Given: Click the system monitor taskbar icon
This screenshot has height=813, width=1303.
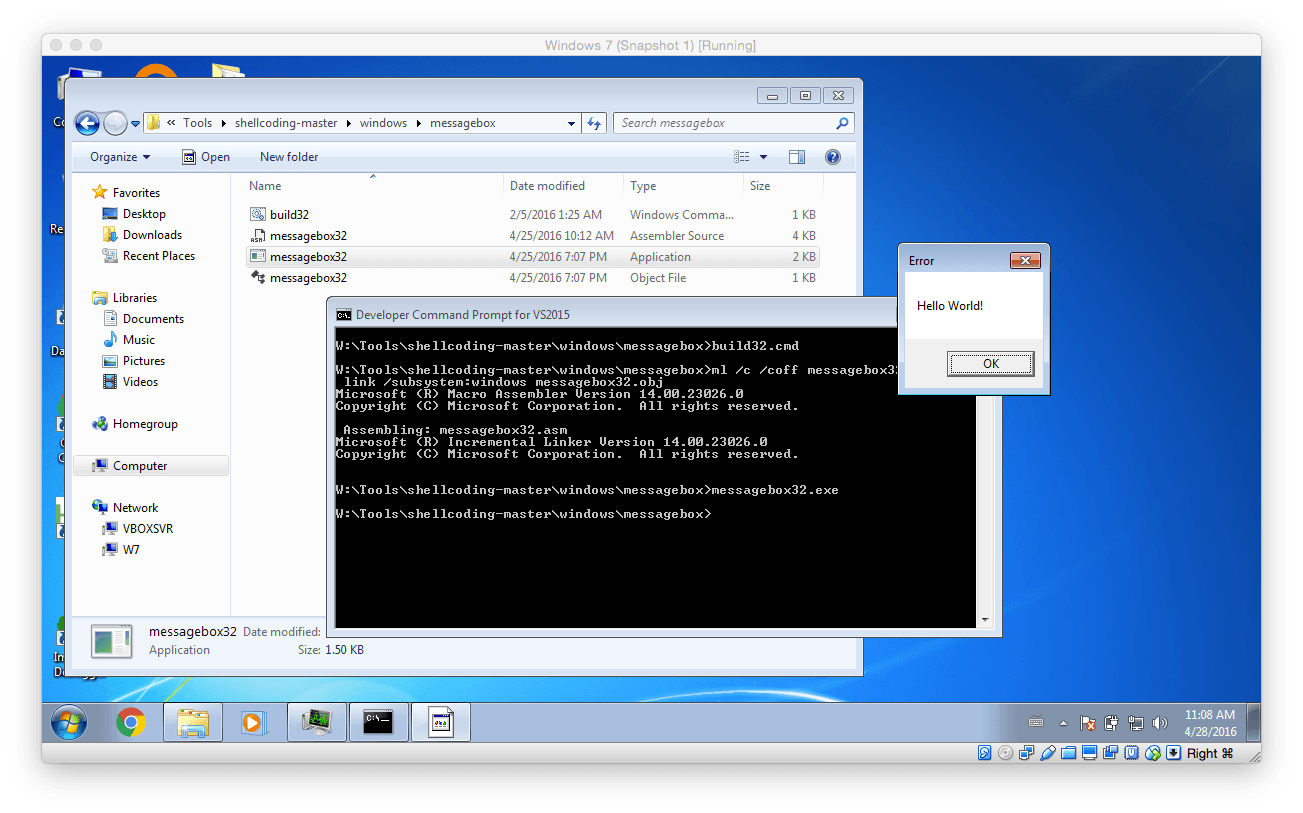Looking at the screenshot, I should (317, 722).
